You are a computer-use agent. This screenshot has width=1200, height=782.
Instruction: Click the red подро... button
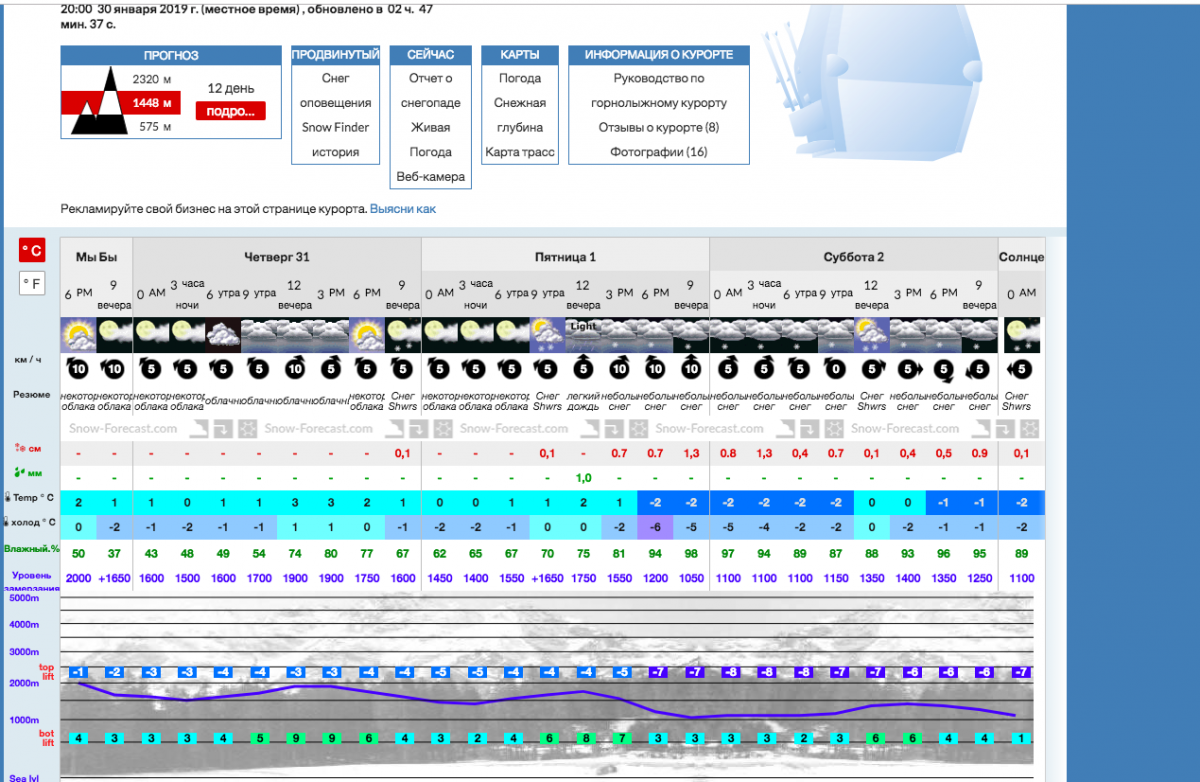click(x=230, y=111)
